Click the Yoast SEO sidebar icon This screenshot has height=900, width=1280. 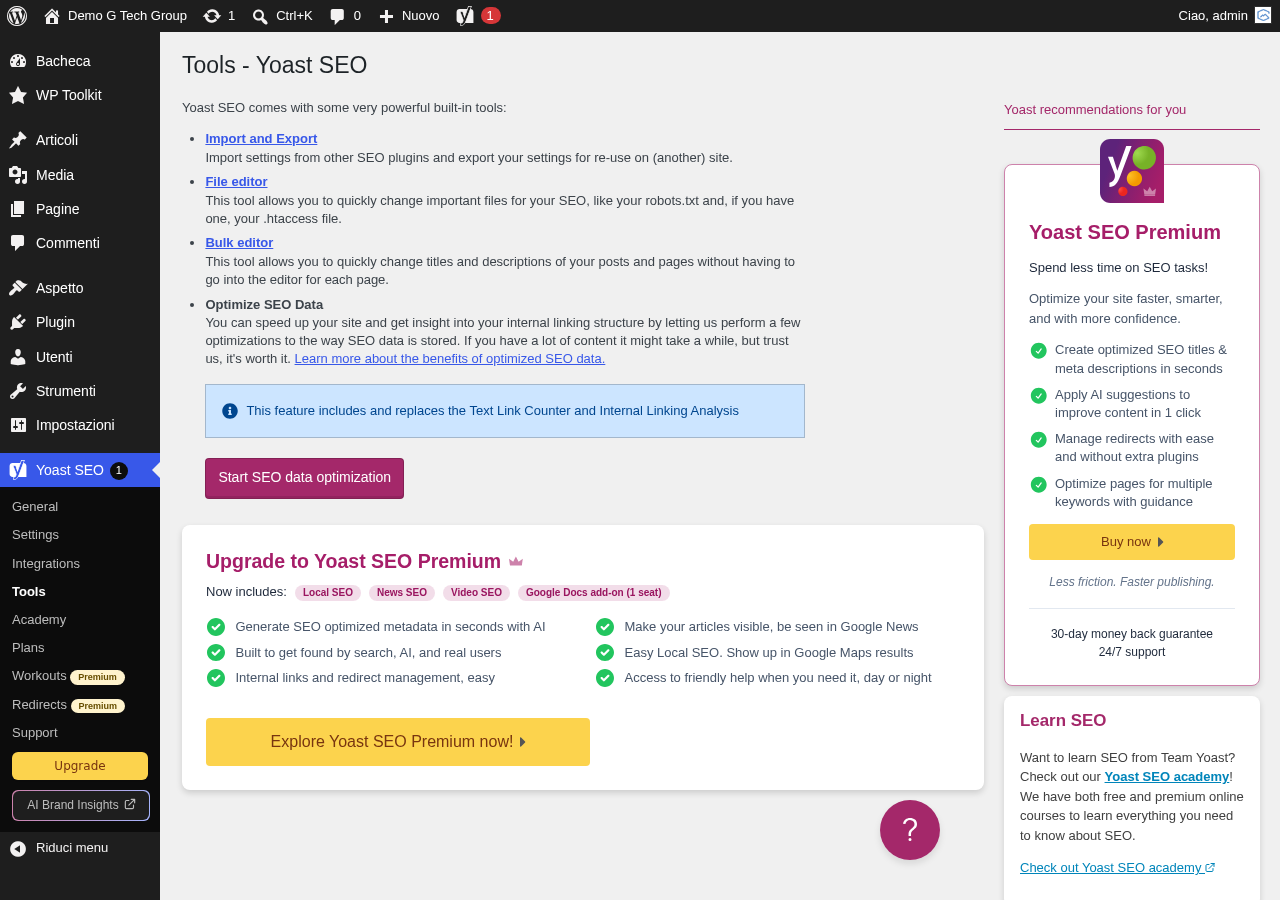18,470
